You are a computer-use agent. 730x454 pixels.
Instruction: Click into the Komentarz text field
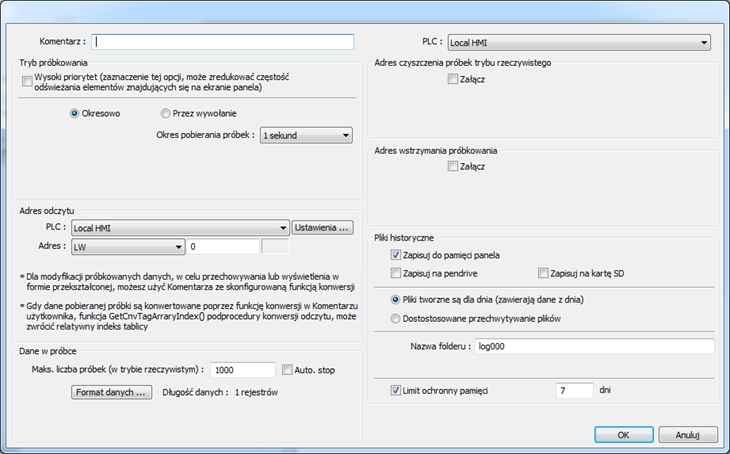click(x=223, y=42)
